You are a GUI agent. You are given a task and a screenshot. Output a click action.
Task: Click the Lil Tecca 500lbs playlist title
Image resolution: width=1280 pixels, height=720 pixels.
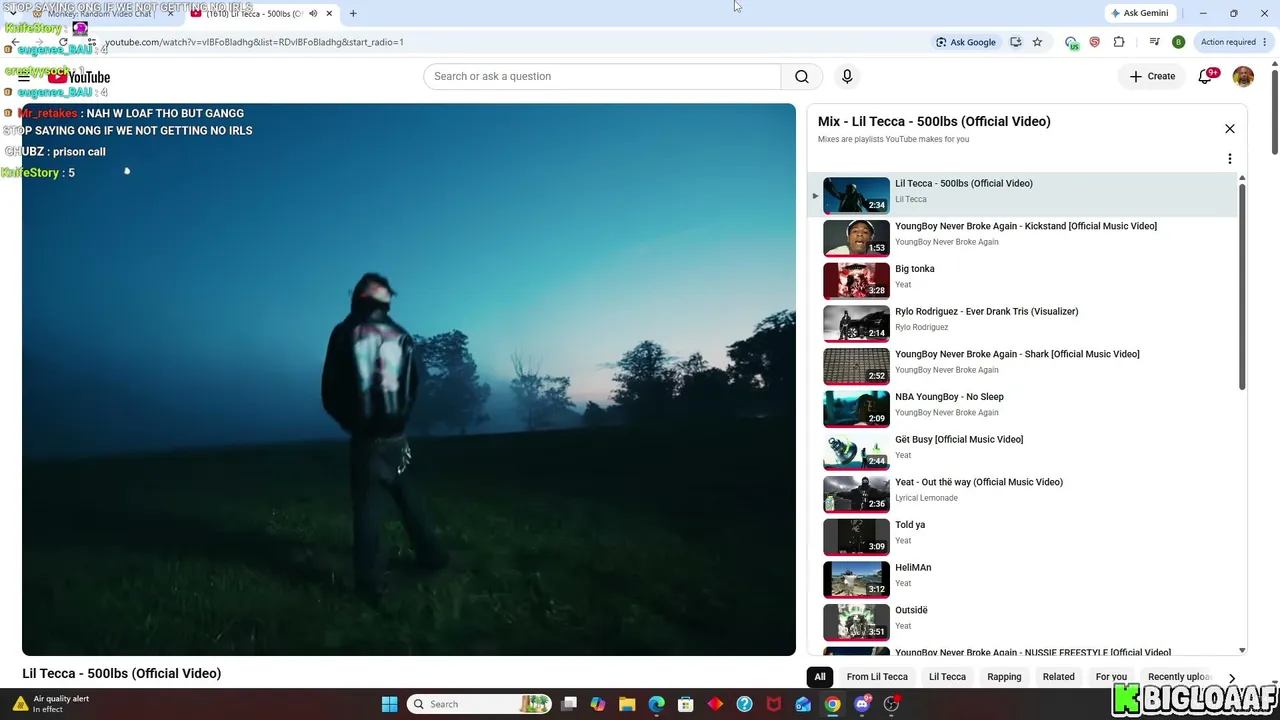(964, 184)
